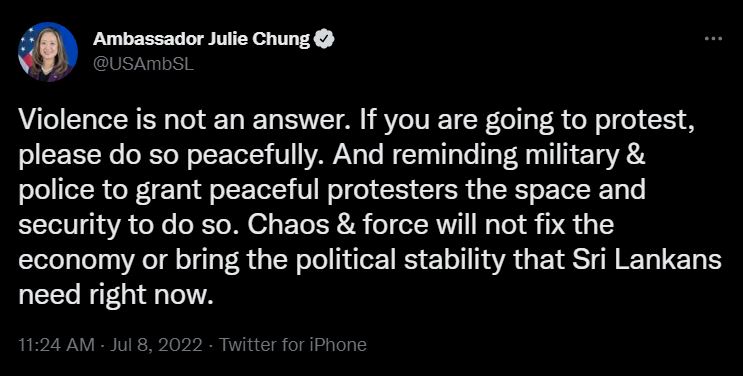The width and height of the screenshot is (743, 376).
Task: Click the ampersand after the word military
Action: tap(636, 156)
